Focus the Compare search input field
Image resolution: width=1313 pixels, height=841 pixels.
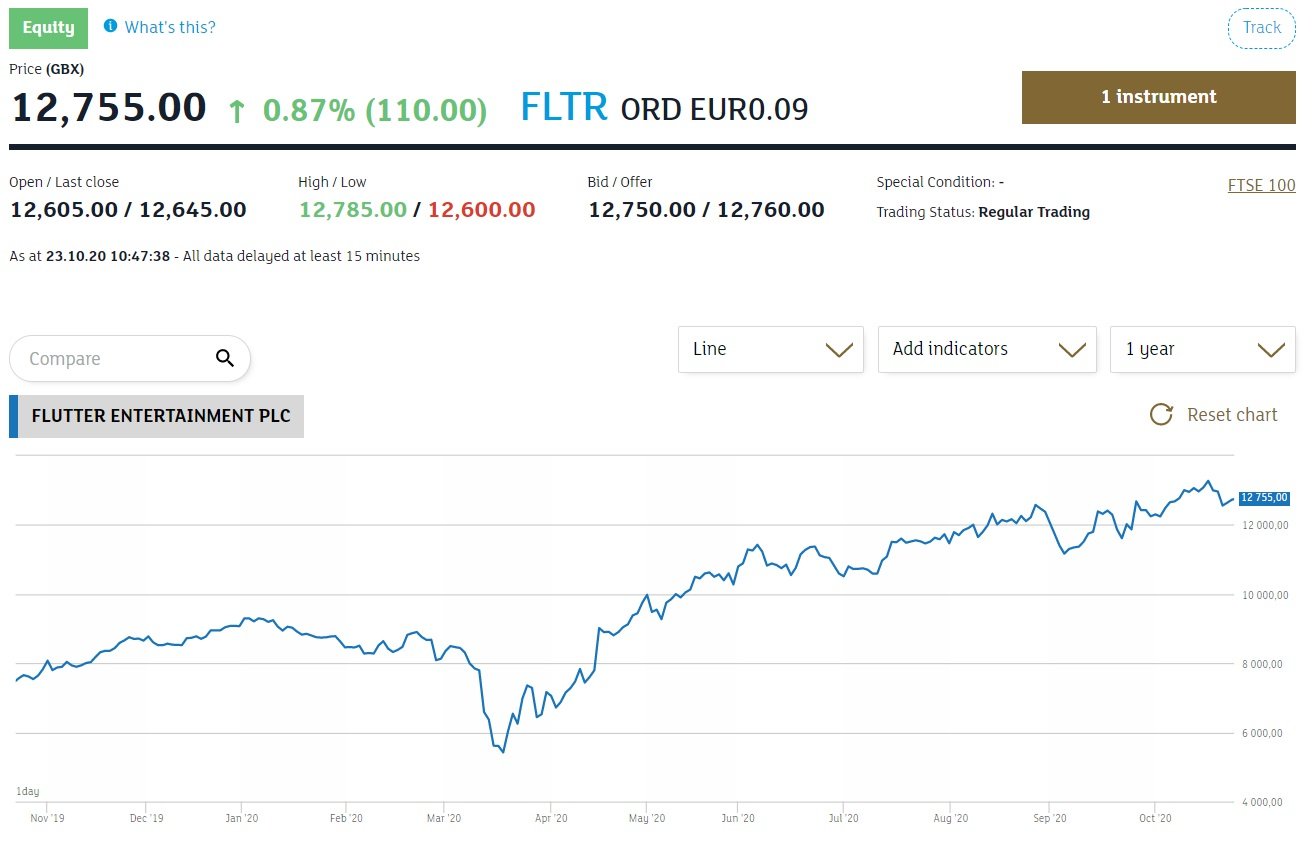(115, 359)
